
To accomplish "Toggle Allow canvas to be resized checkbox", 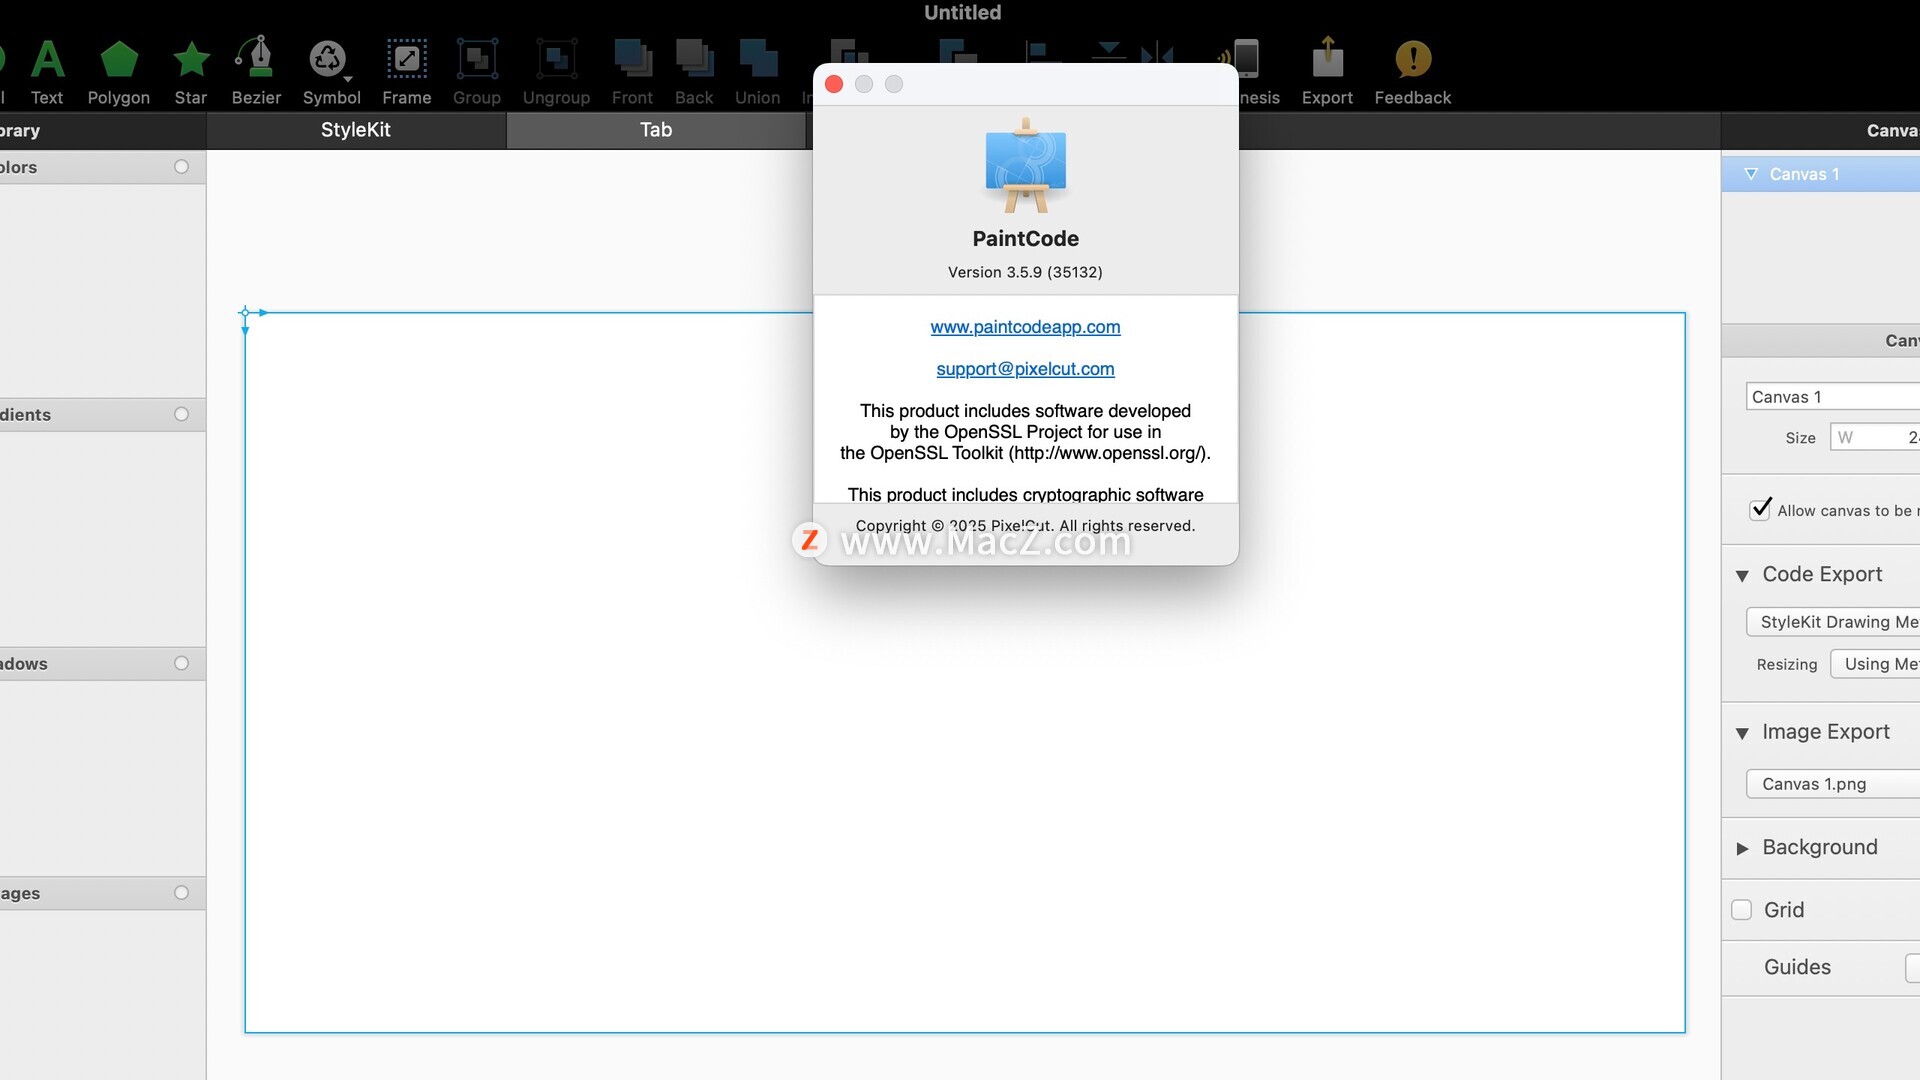I will tap(1760, 510).
